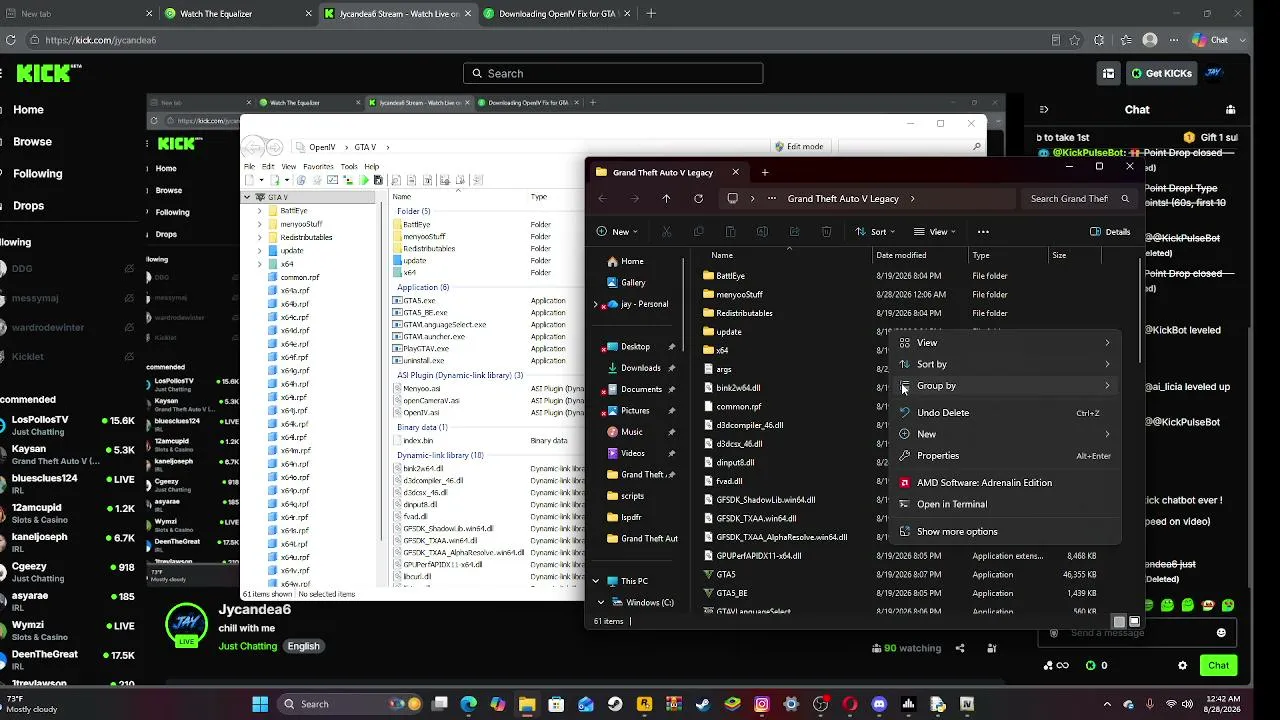Show hidden system tray icons
Screen dimensions: 1280x720
point(1109,704)
